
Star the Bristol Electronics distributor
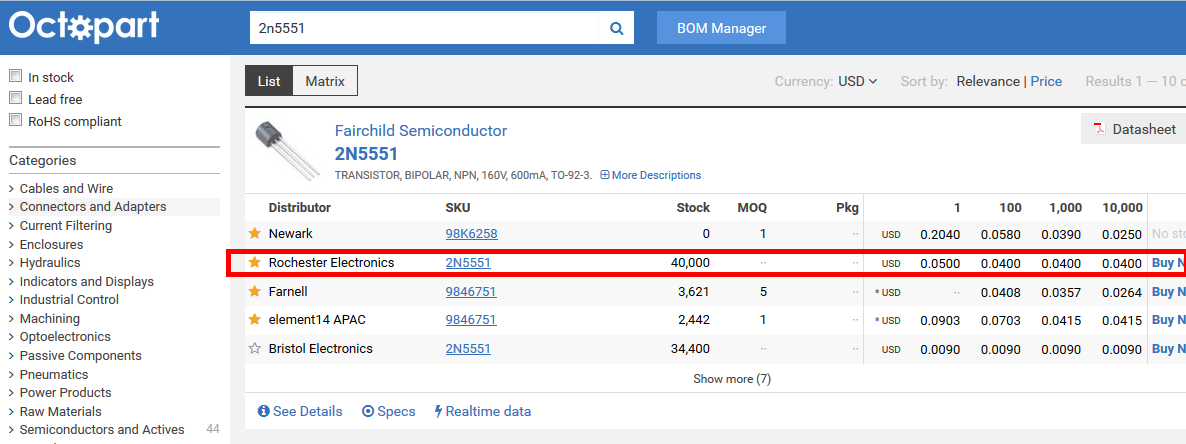coord(255,349)
